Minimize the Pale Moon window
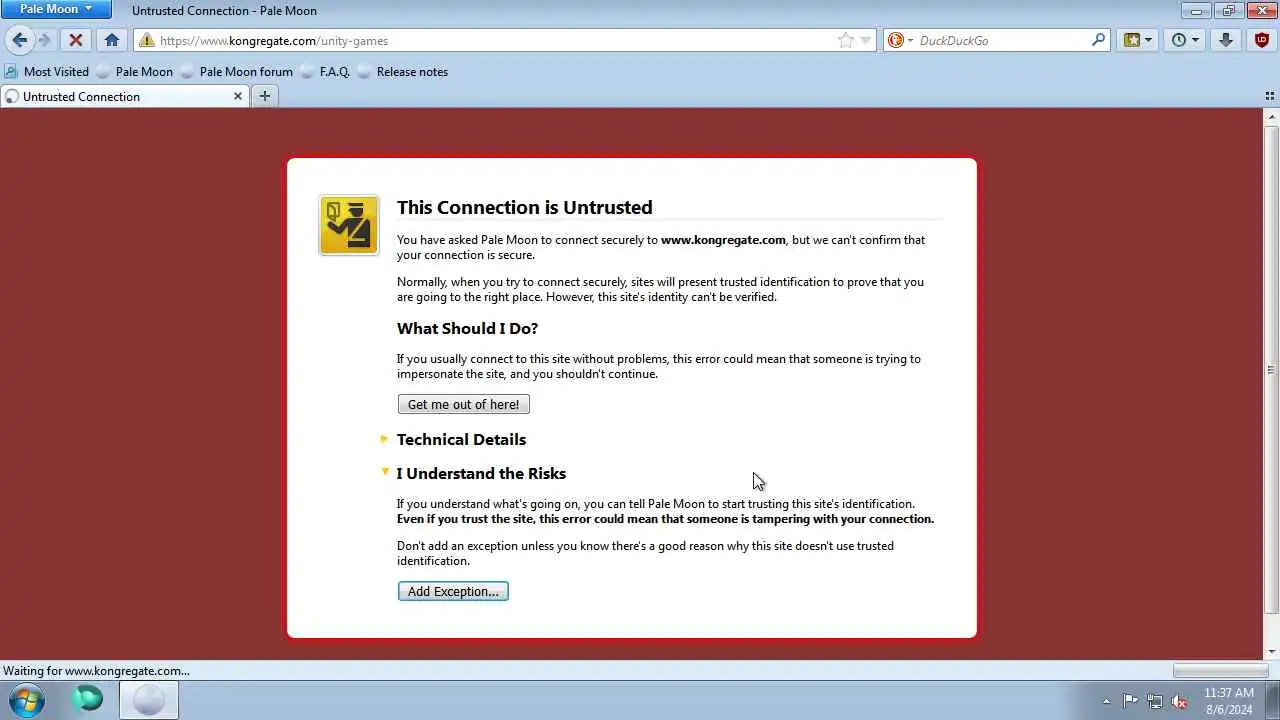Viewport: 1280px width, 720px height. click(x=1196, y=10)
